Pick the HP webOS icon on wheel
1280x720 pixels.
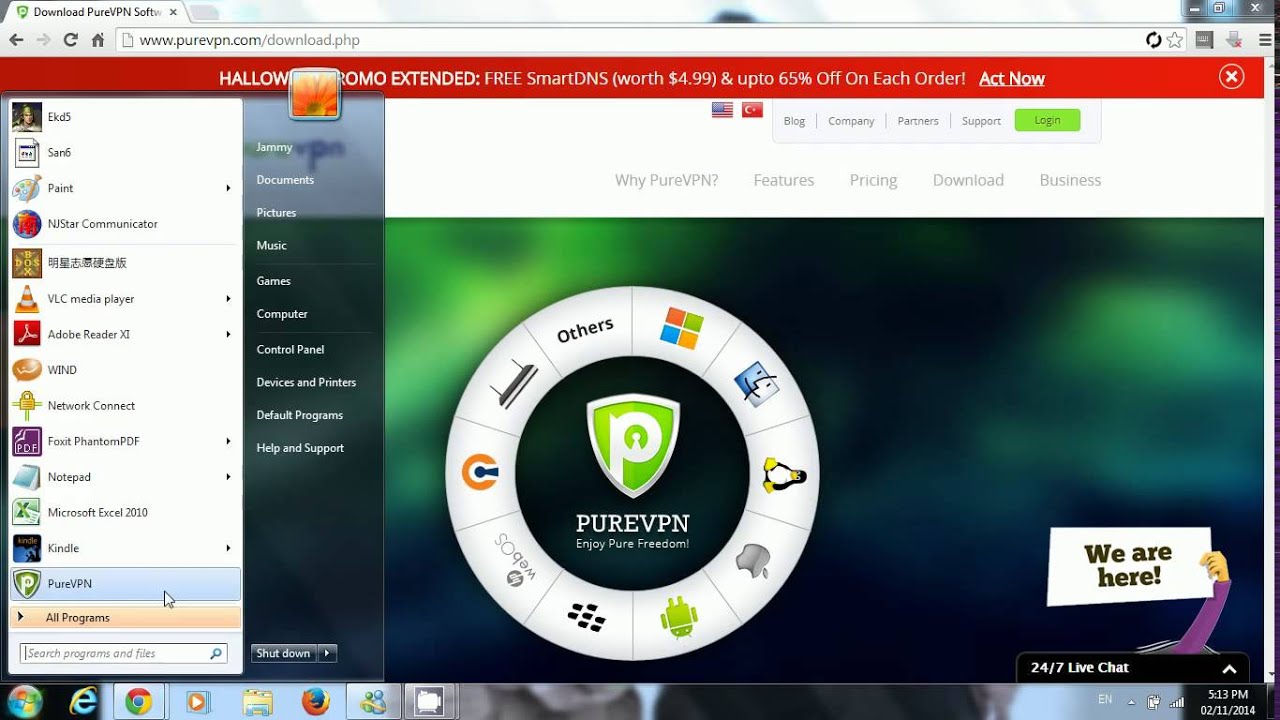coord(517,560)
